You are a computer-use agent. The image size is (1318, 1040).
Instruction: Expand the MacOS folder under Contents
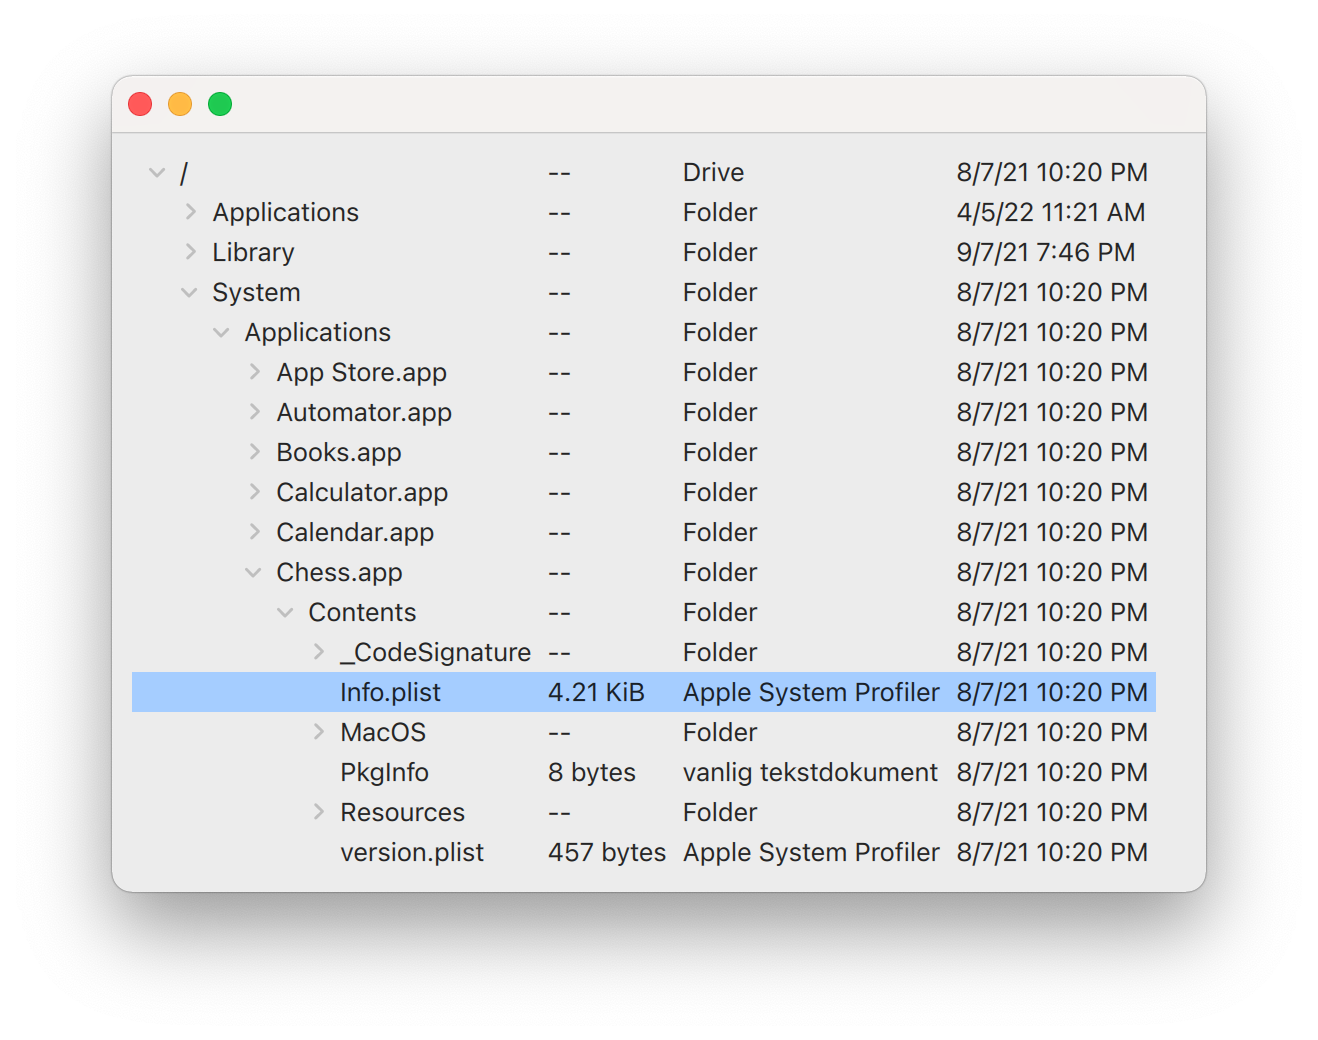tap(318, 732)
